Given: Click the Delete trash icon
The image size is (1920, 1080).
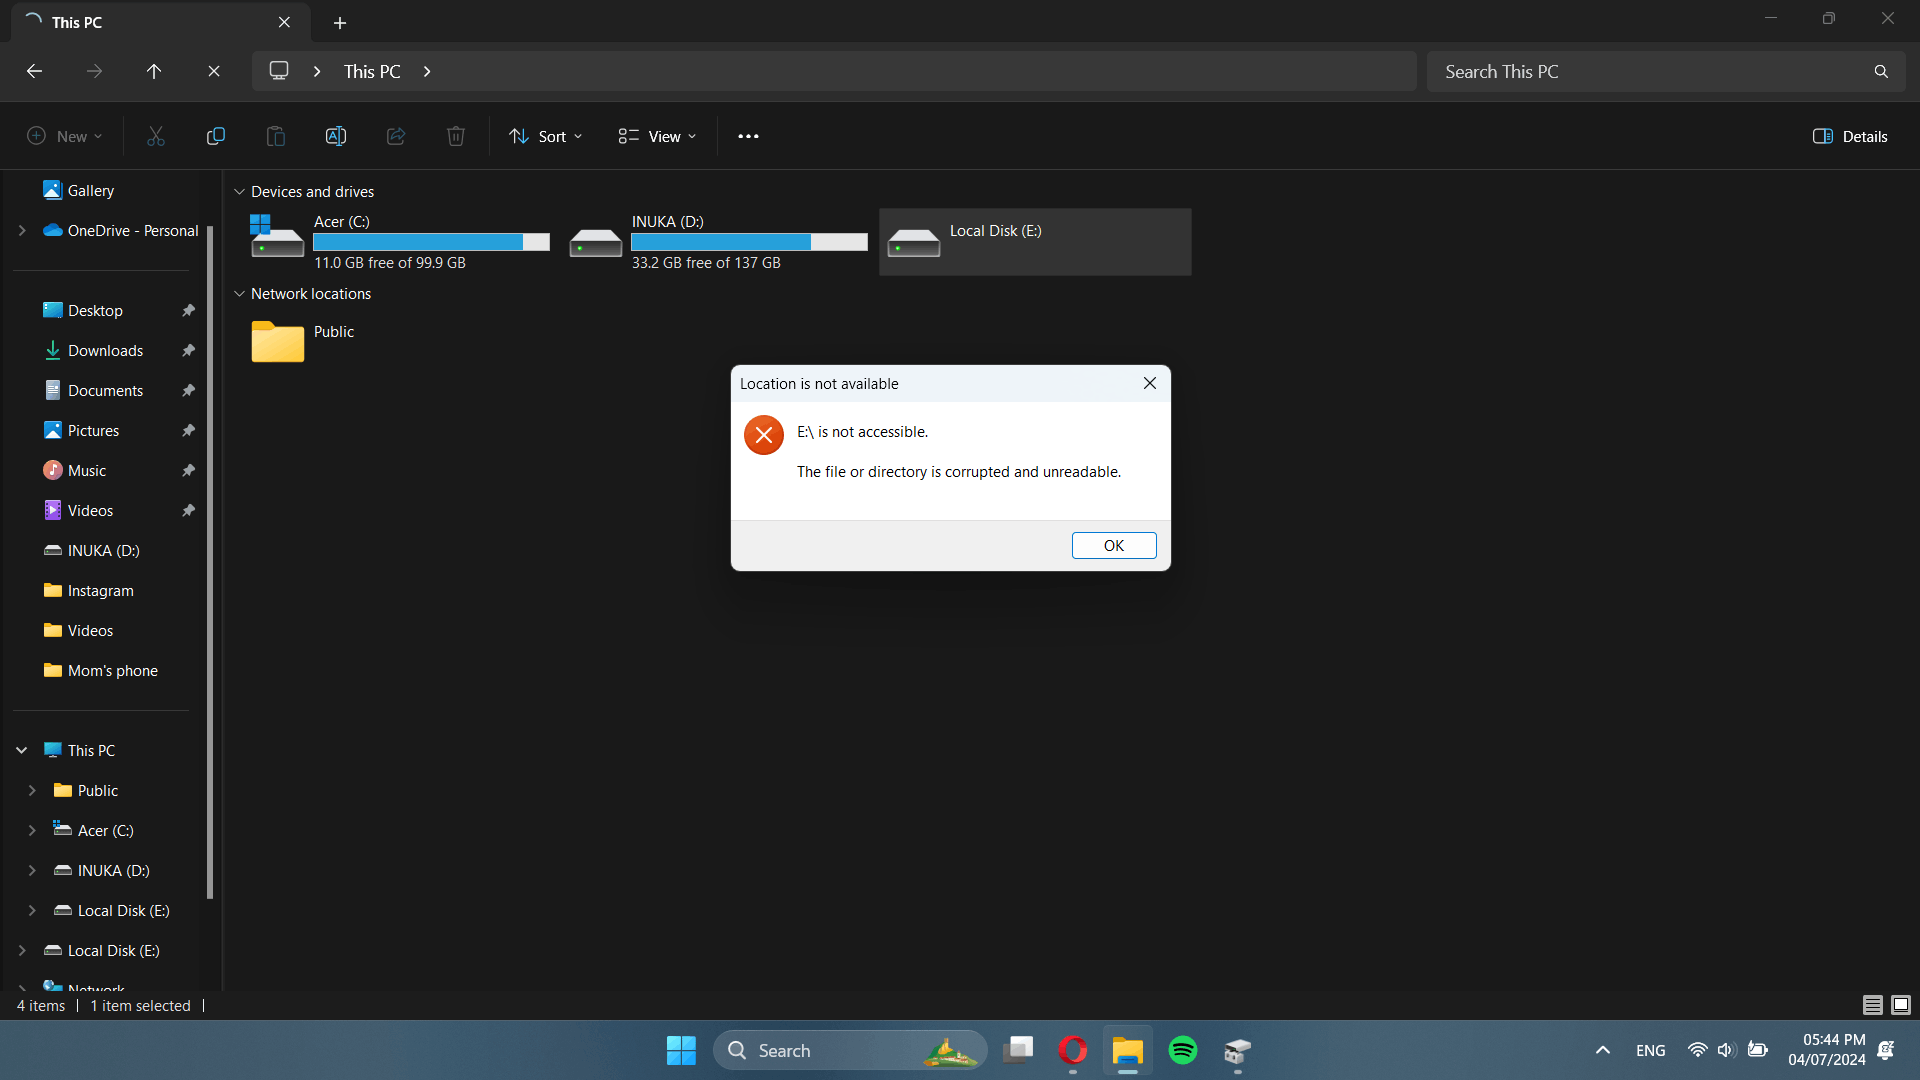Looking at the screenshot, I should 456,136.
